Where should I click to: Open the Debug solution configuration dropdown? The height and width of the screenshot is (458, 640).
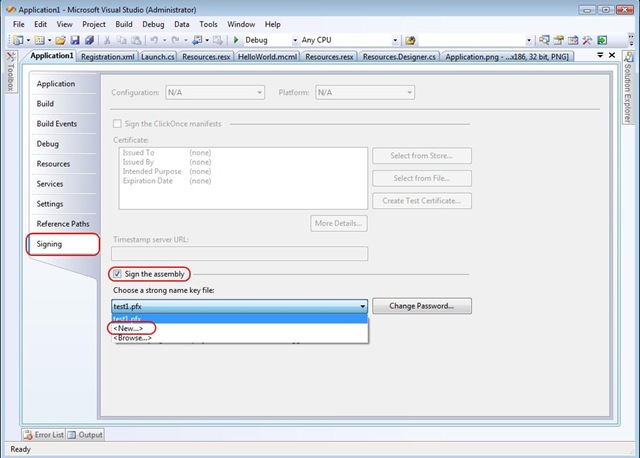295,40
